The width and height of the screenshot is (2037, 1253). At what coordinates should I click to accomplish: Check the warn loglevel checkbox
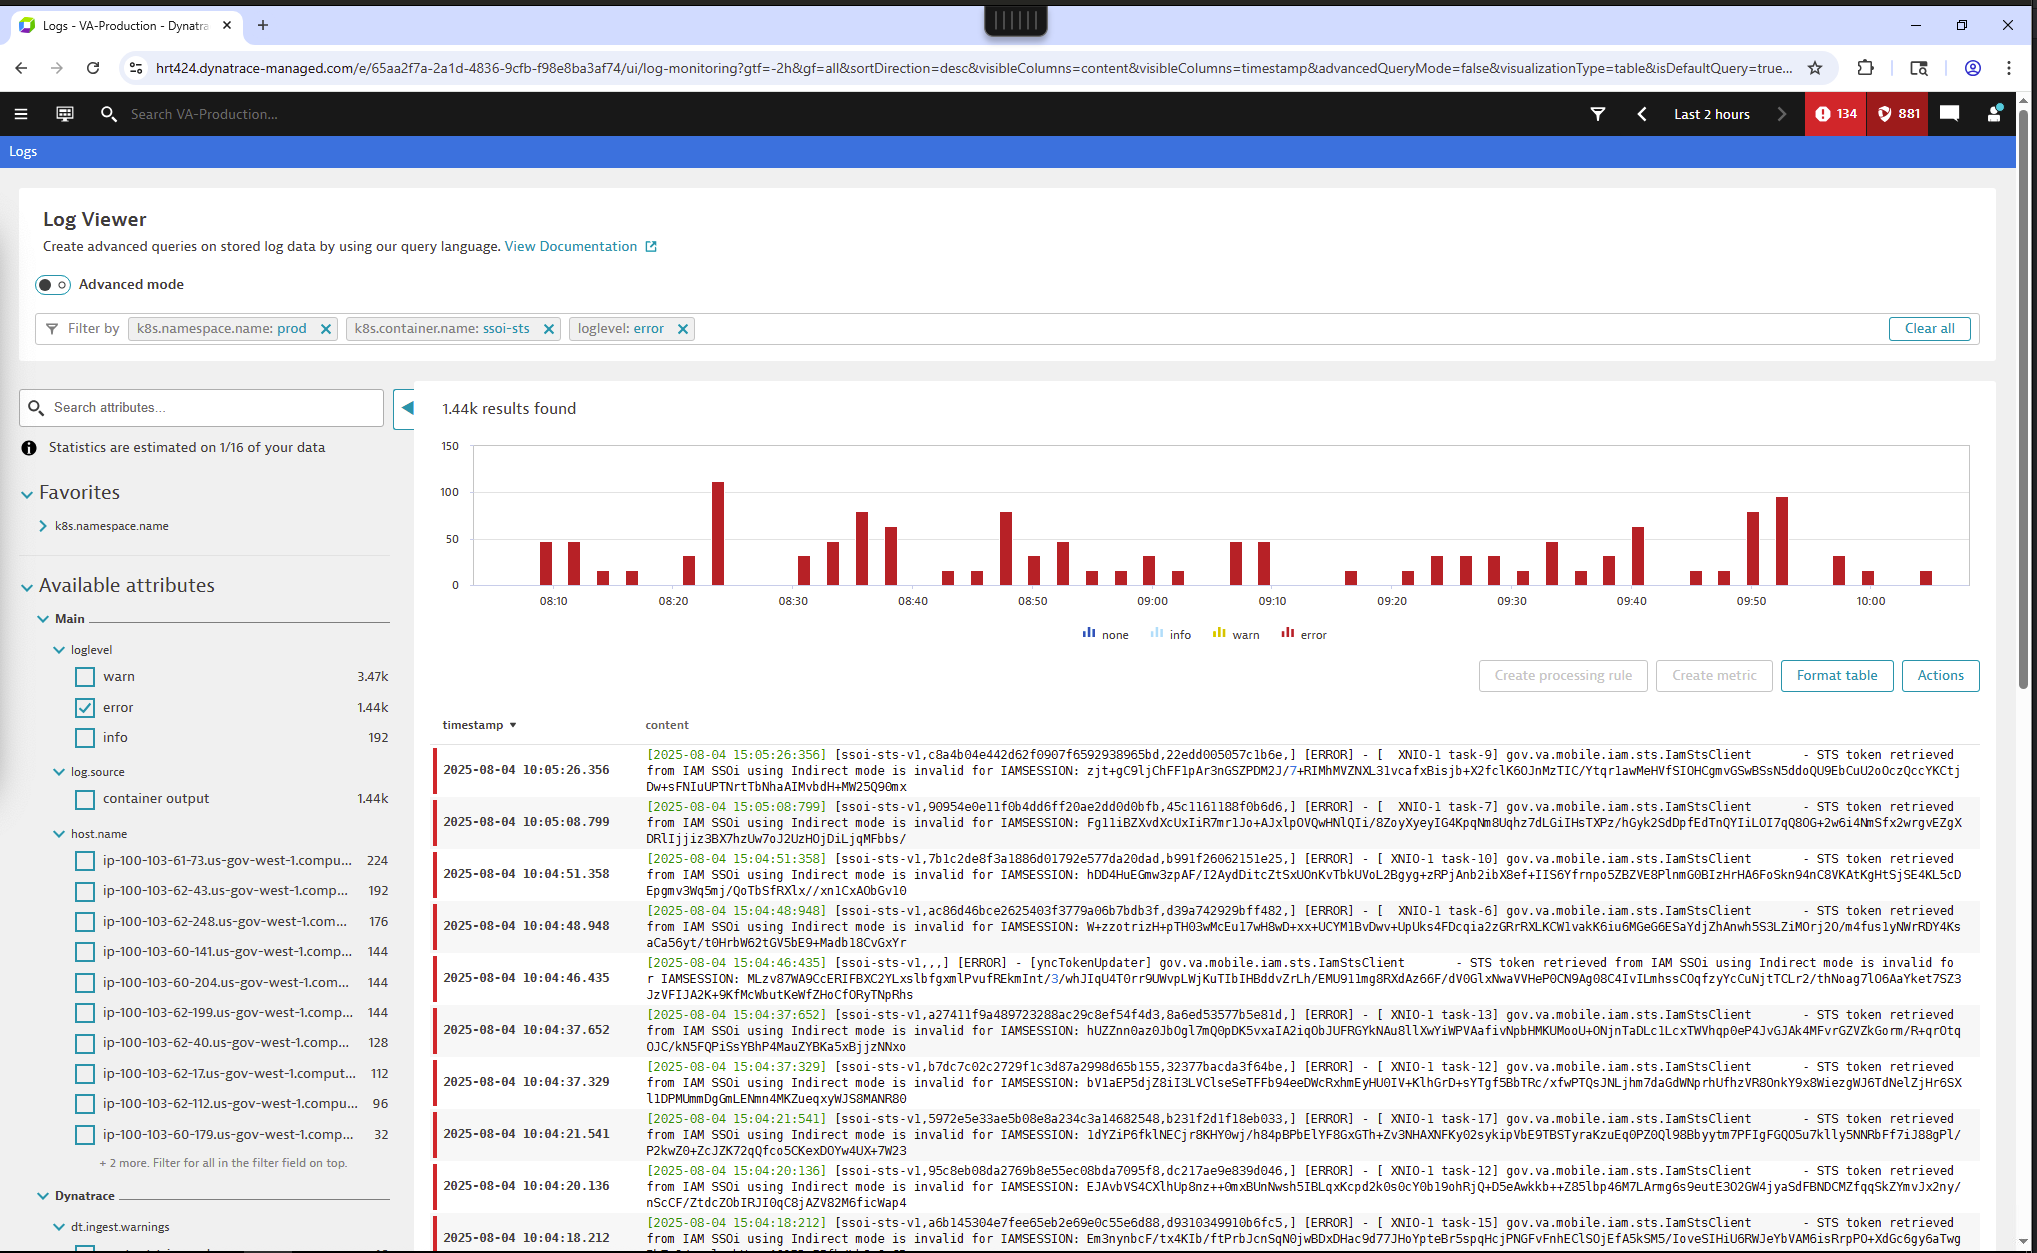click(x=85, y=677)
